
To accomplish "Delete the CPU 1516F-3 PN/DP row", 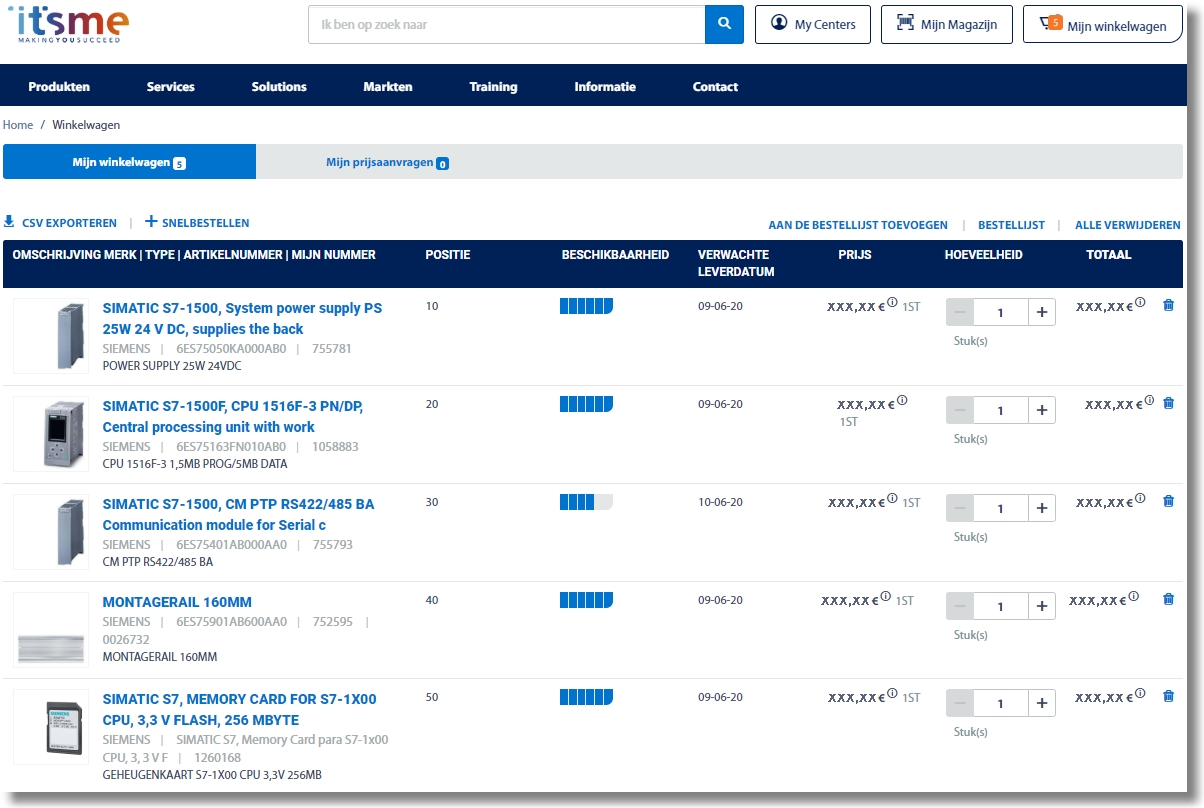I will [x=1168, y=403].
